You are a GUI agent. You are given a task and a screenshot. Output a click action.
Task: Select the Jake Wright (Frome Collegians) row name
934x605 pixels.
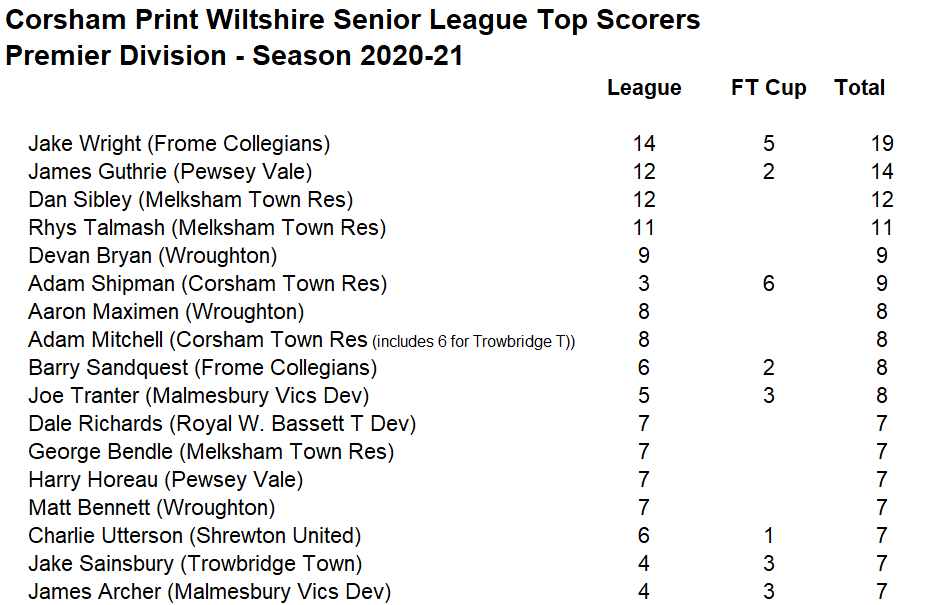[179, 144]
